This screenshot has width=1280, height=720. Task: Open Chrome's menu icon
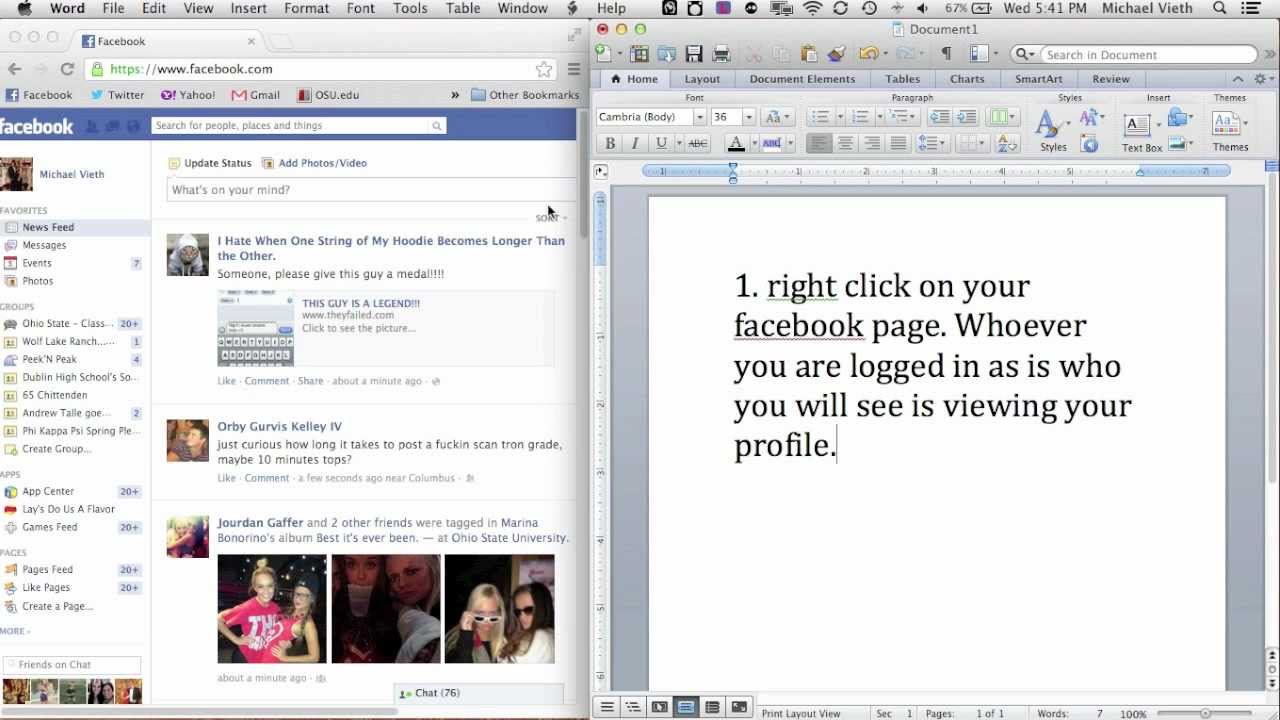[574, 69]
